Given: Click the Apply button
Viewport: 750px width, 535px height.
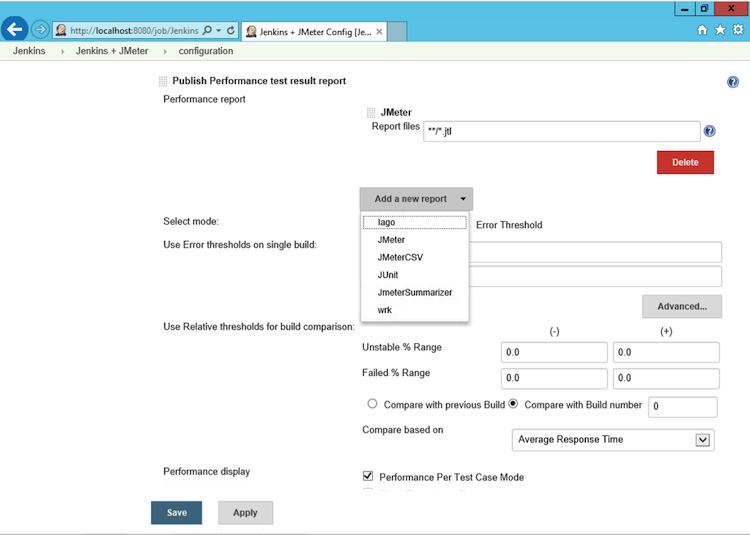Looking at the screenshot, I should (245, 513).
